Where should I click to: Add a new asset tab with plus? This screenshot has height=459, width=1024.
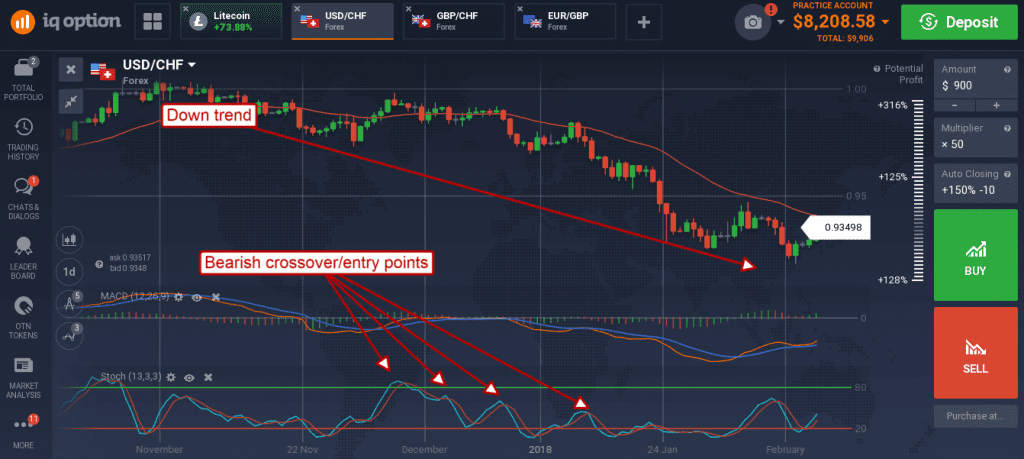click(644, 22)
